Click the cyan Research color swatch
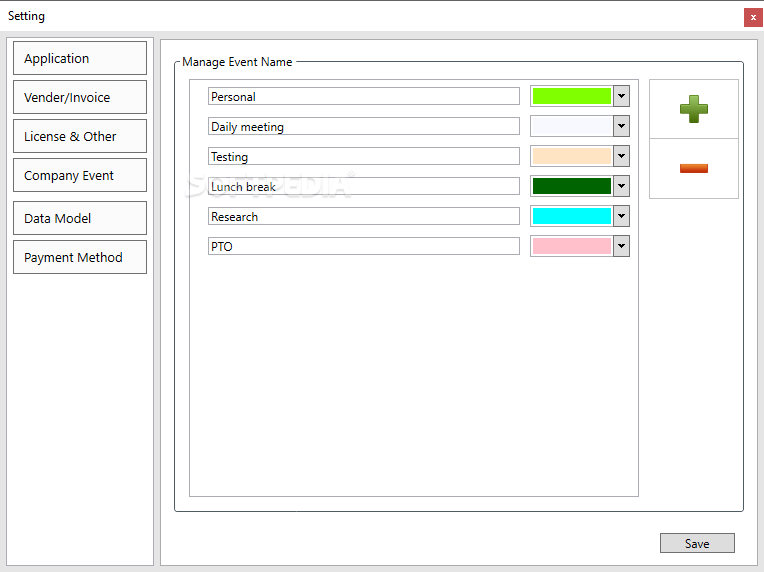Screen dimensions: 764x572 (572, 216)
